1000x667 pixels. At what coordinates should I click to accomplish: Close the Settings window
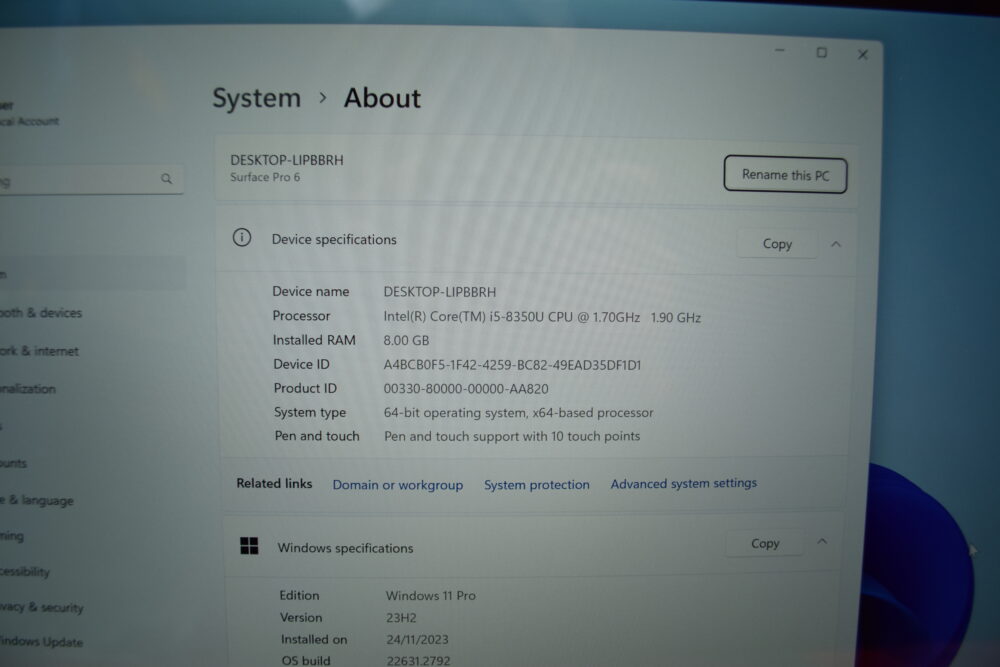click(863, 55)
